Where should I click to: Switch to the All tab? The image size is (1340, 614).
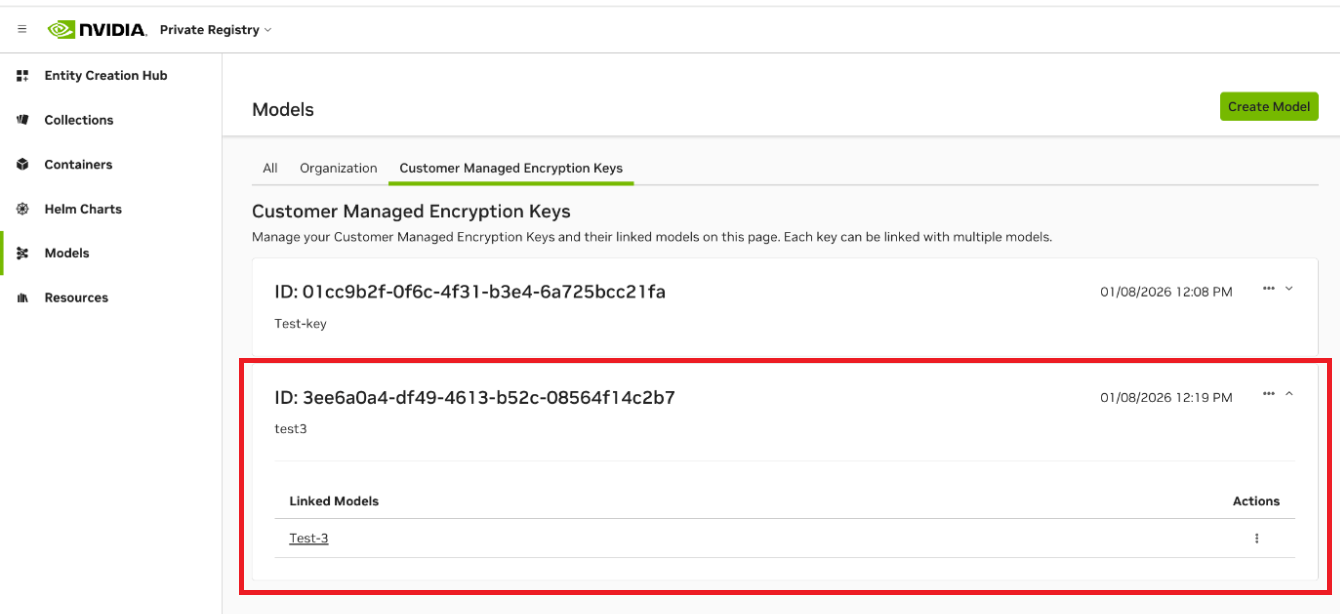point(270,168)
